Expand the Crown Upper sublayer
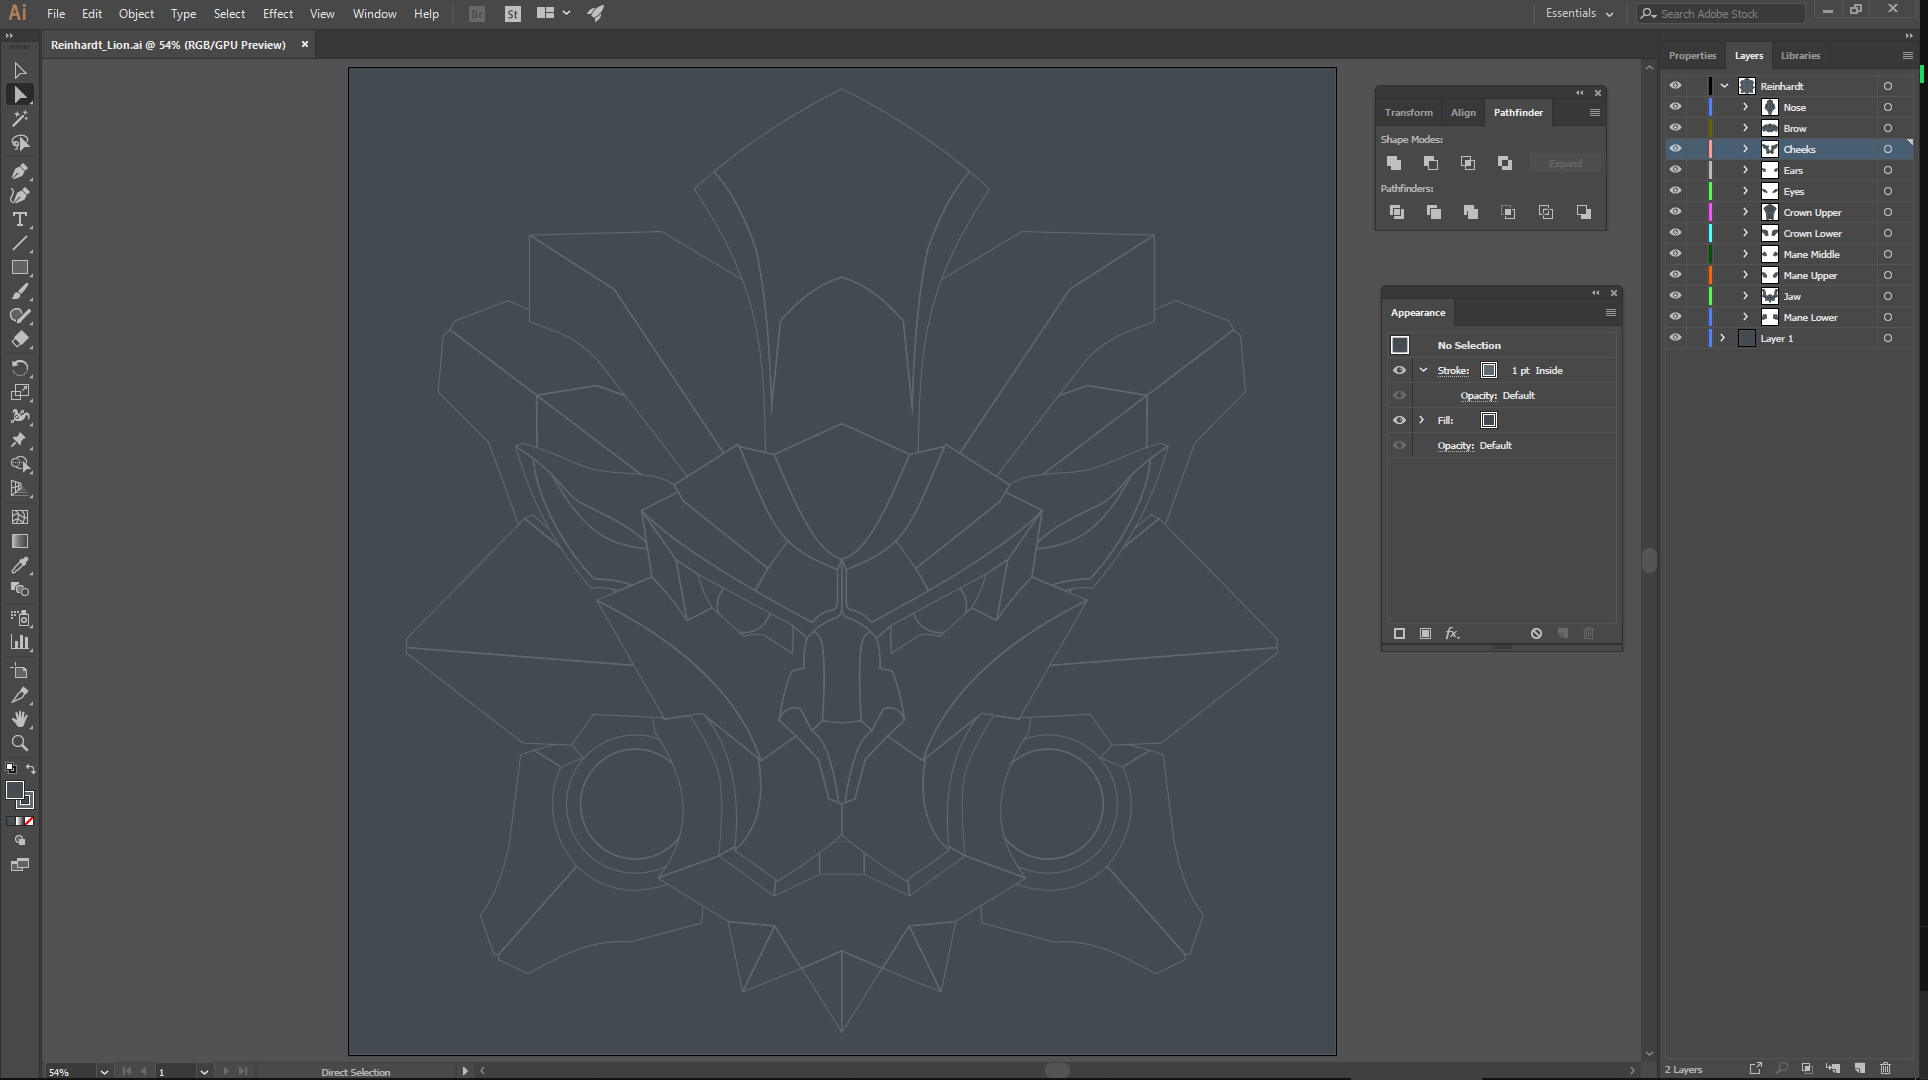This screenshot has height=1080, width=1928. click(x=1746, y=212)
